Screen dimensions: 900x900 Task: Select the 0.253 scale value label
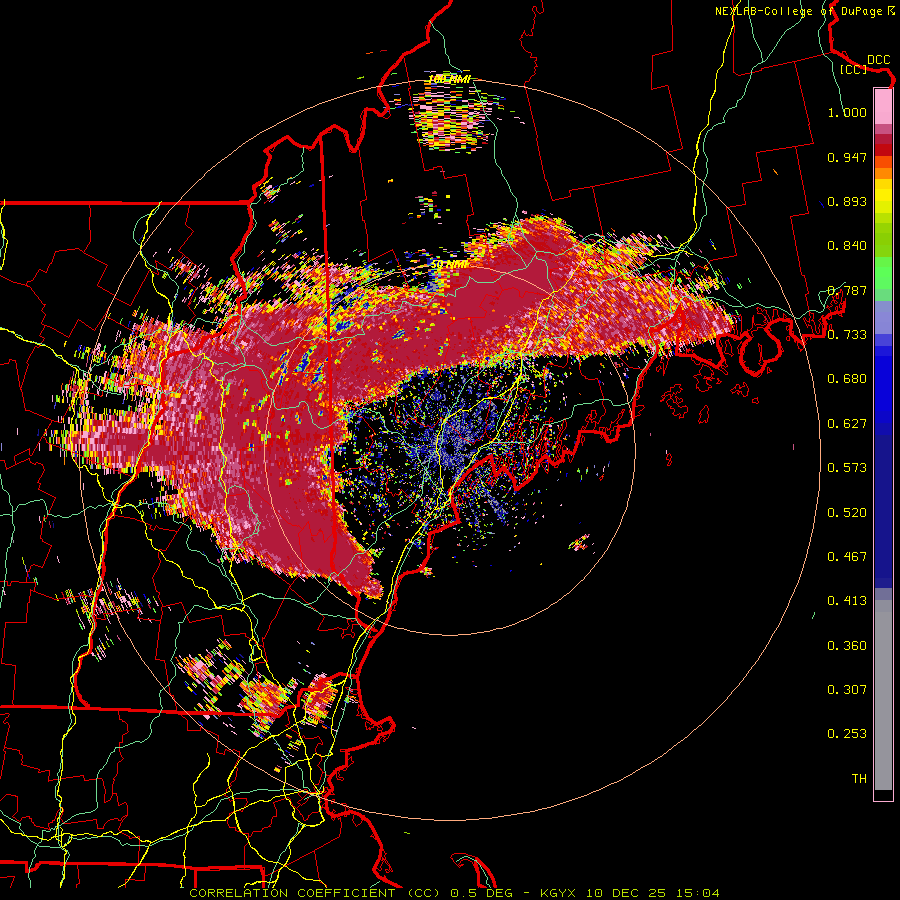(x=847, y=734)
